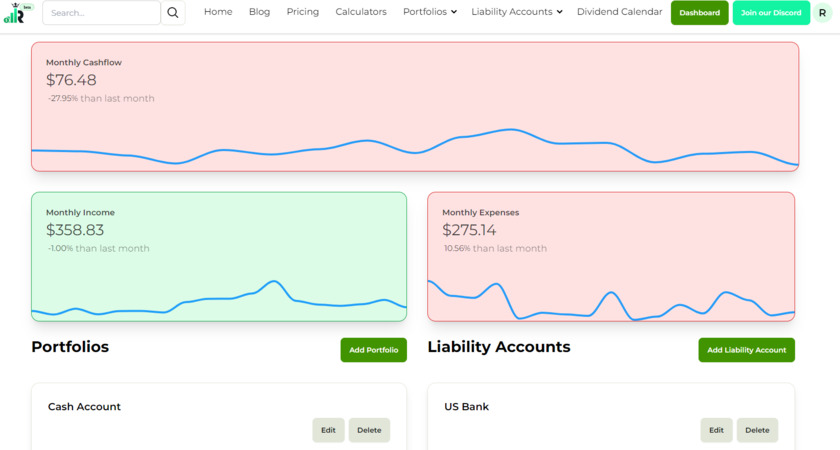Click the Monthly Cashflow chart card
840x450 pixels.
click(415, 107)
